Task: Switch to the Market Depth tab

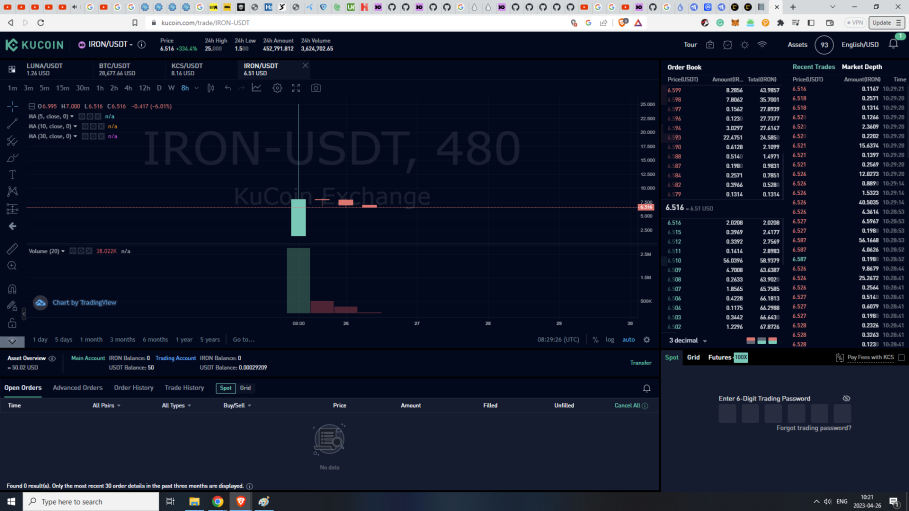Action: coord(861,67)
